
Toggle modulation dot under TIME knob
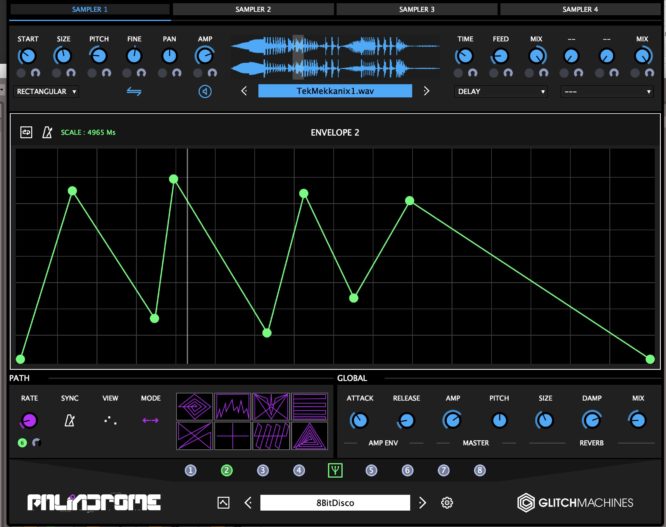pos(458,73)
